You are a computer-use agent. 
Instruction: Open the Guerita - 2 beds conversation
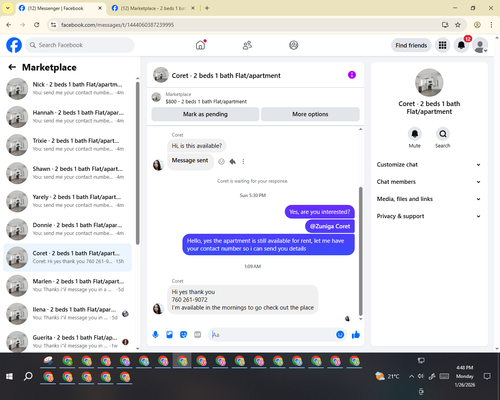coord(68,341)
